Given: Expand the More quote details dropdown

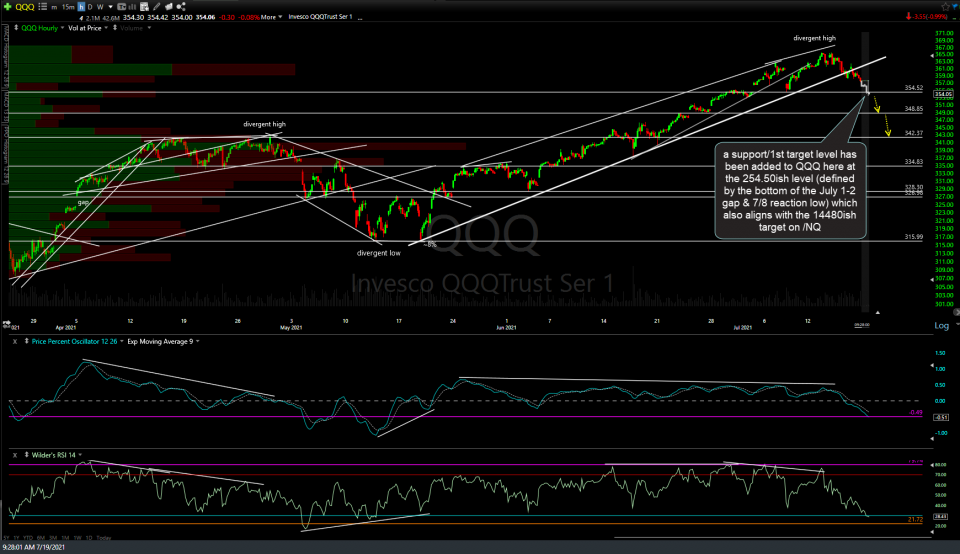Looking at the screenshot, I should coord(271,17).
